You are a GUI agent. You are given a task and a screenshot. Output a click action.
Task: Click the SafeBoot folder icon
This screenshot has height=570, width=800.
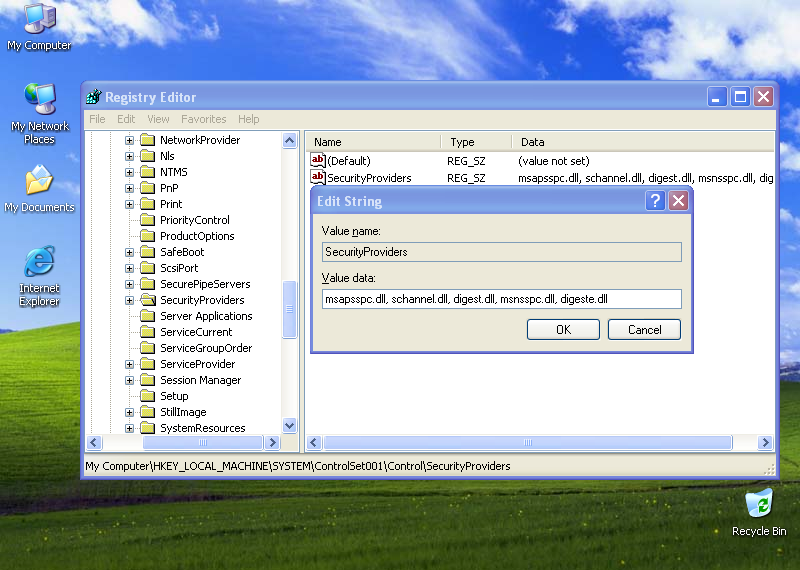click(147, 252)
